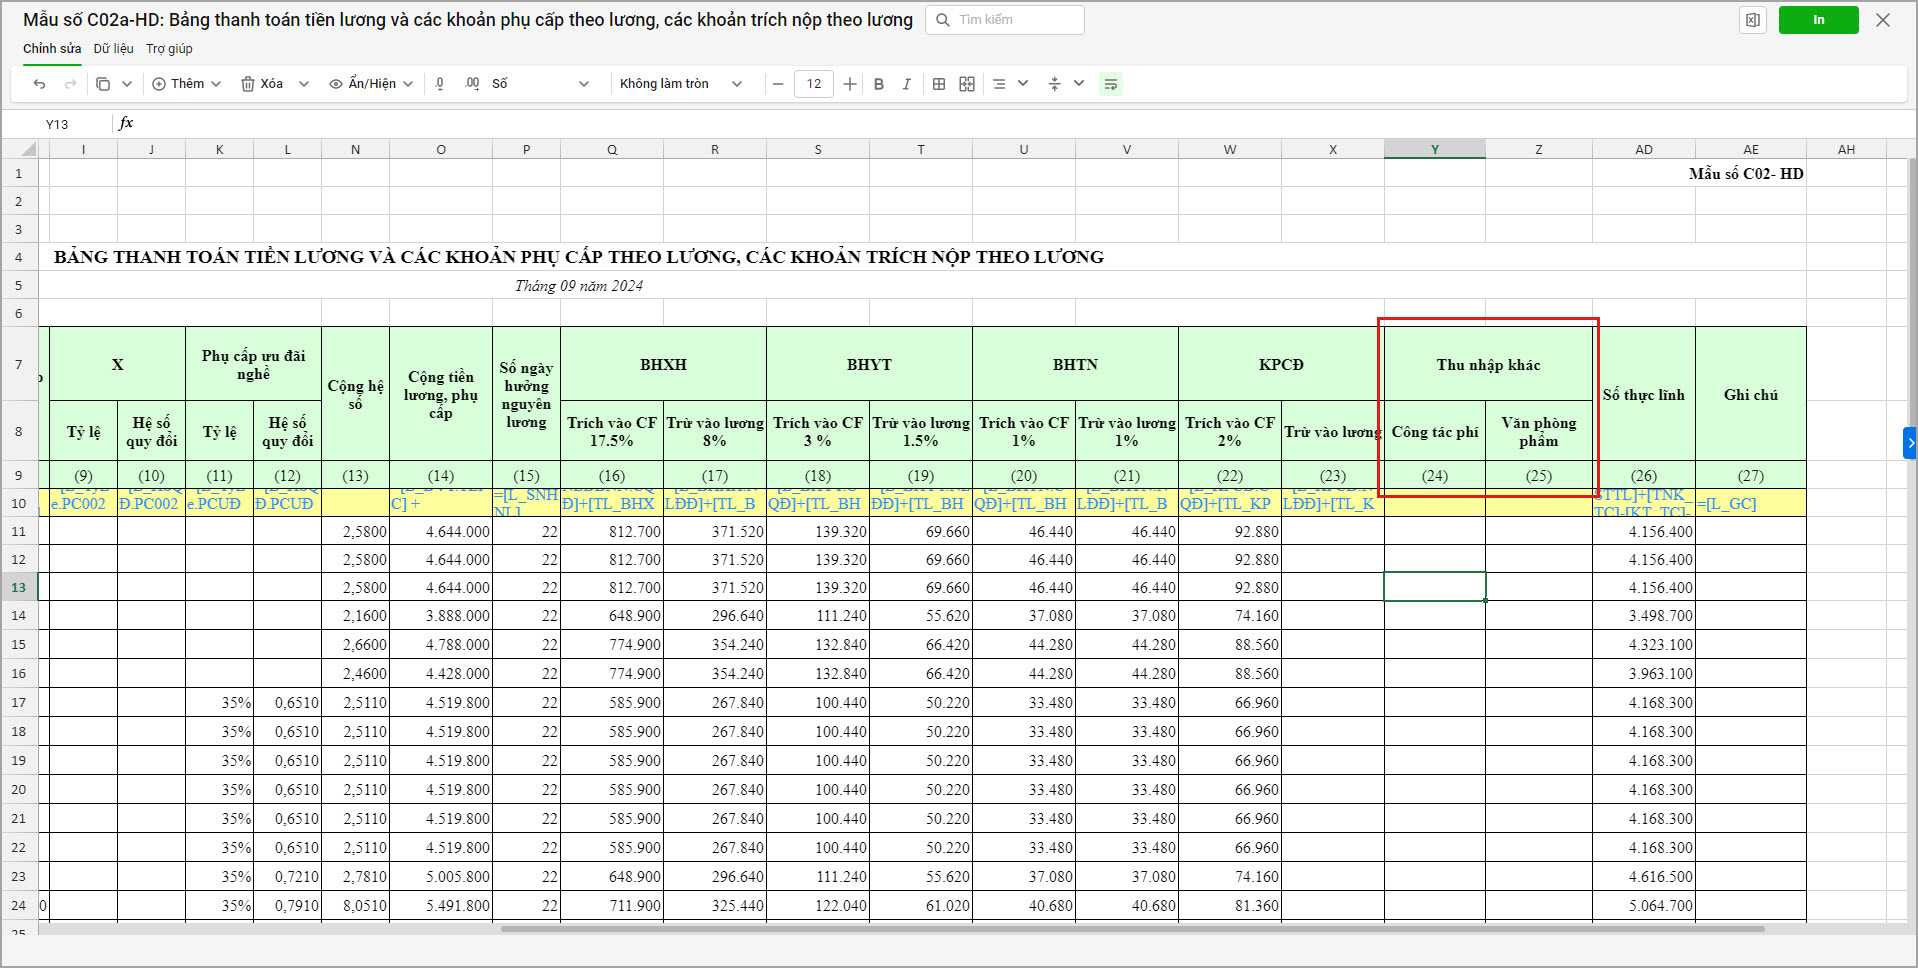Toggle bold formatting
Screen dimensions: 1918x968
pyautogui.click(x=879, y=84)
